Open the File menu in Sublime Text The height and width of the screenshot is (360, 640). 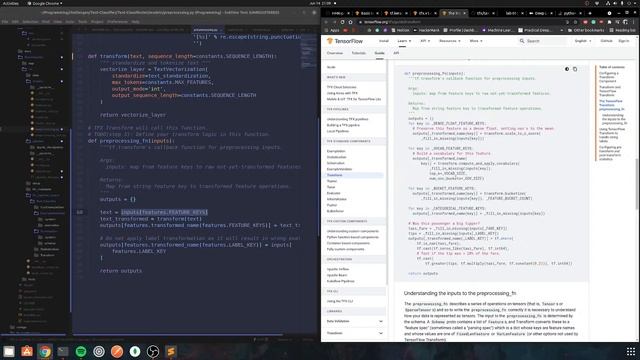[4, 22]
